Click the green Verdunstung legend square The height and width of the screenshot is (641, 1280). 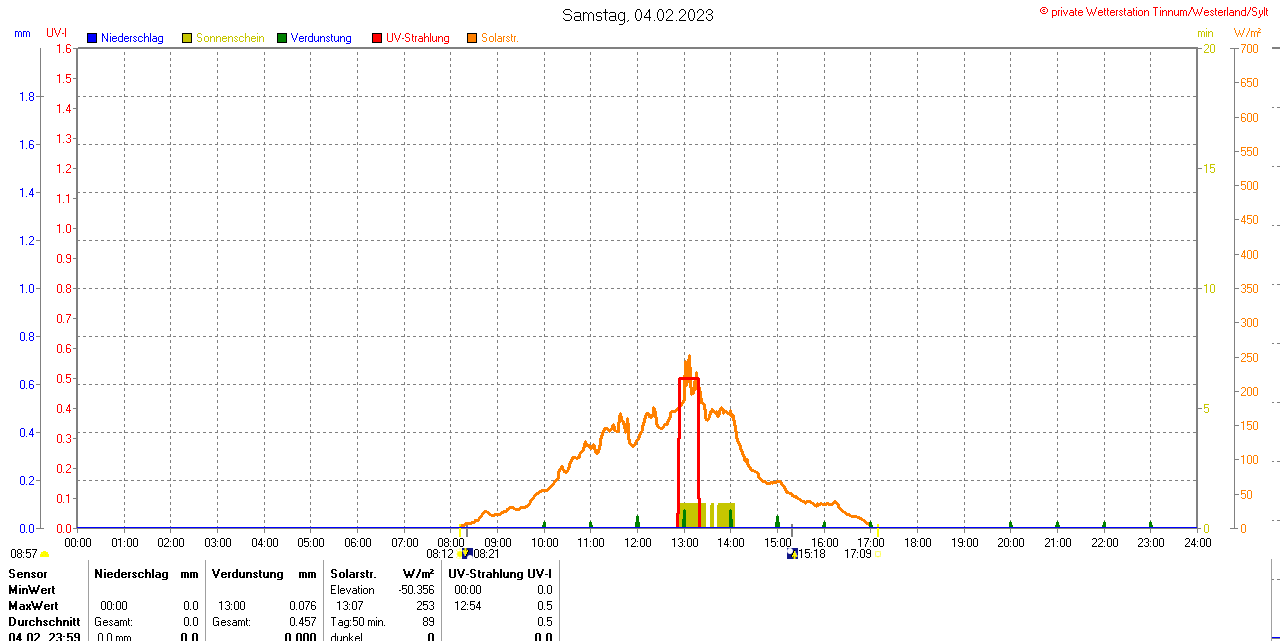[282, 38]
